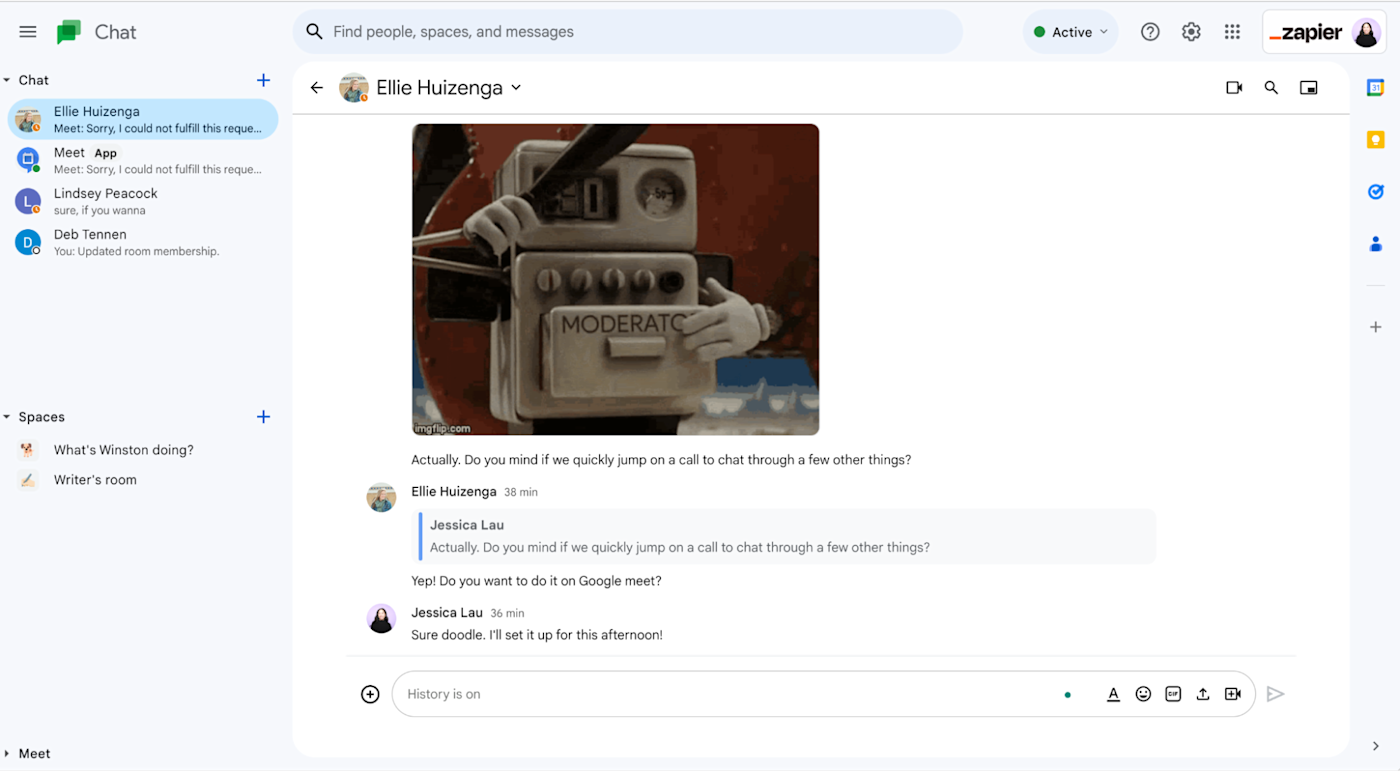Screen dimensions: 1400x771
Task: Open the conversation in a pop-up window
Action: [x=1308, y=88]
